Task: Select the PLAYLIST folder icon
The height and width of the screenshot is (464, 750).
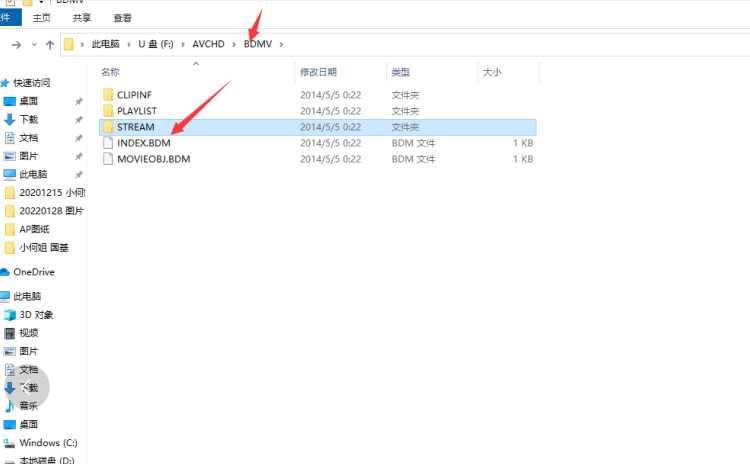Action: (109, 111)
